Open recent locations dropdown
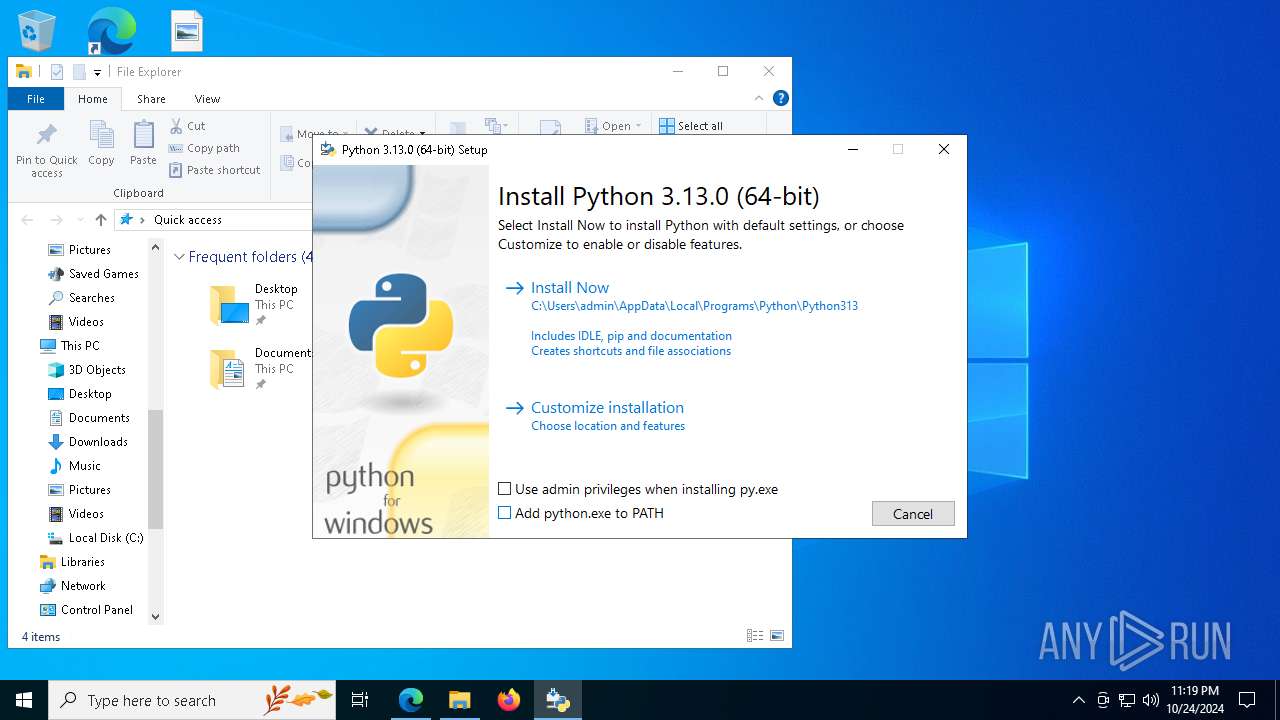The image size is (1280, 720). pyautogui.click(x=79, y=220)
